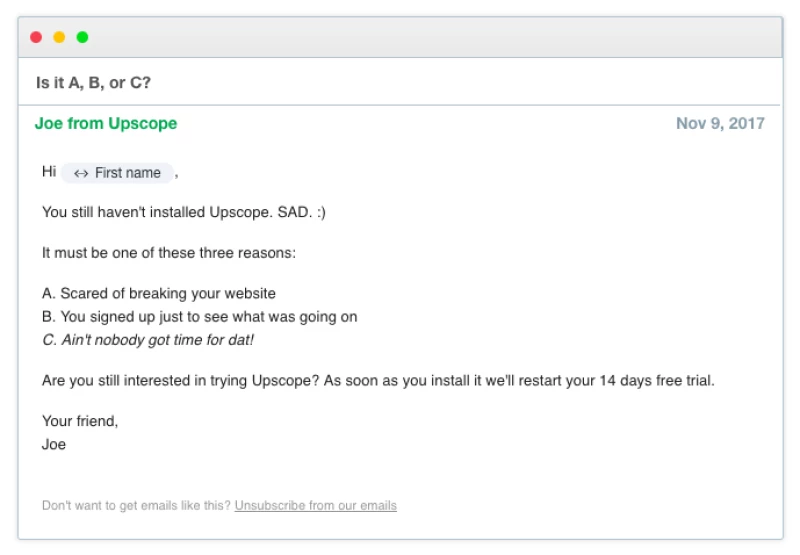Click the date Nov 9, 2017
This screenshot has width=800, height=555.
click(x=720, y=124)
